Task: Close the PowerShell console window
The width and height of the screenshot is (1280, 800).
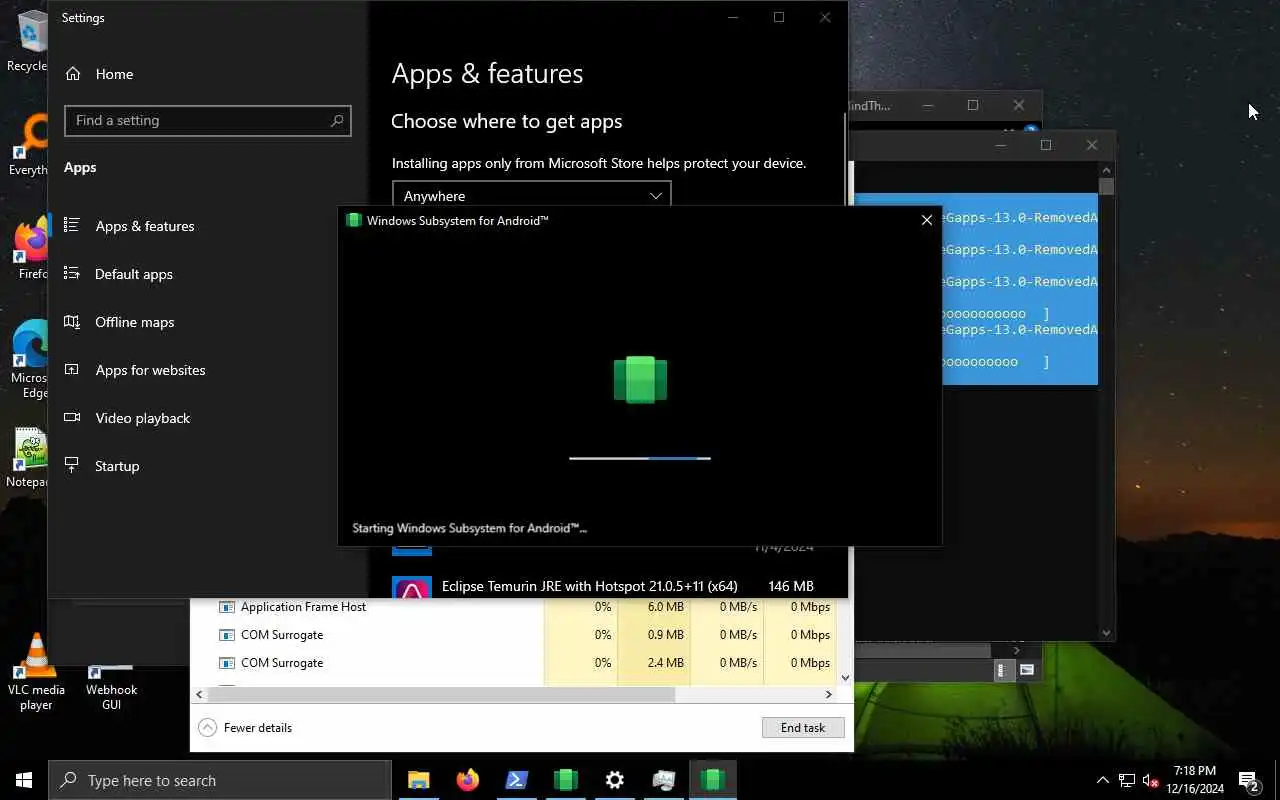Action: pyautogui.click(x=1092, y=145)
